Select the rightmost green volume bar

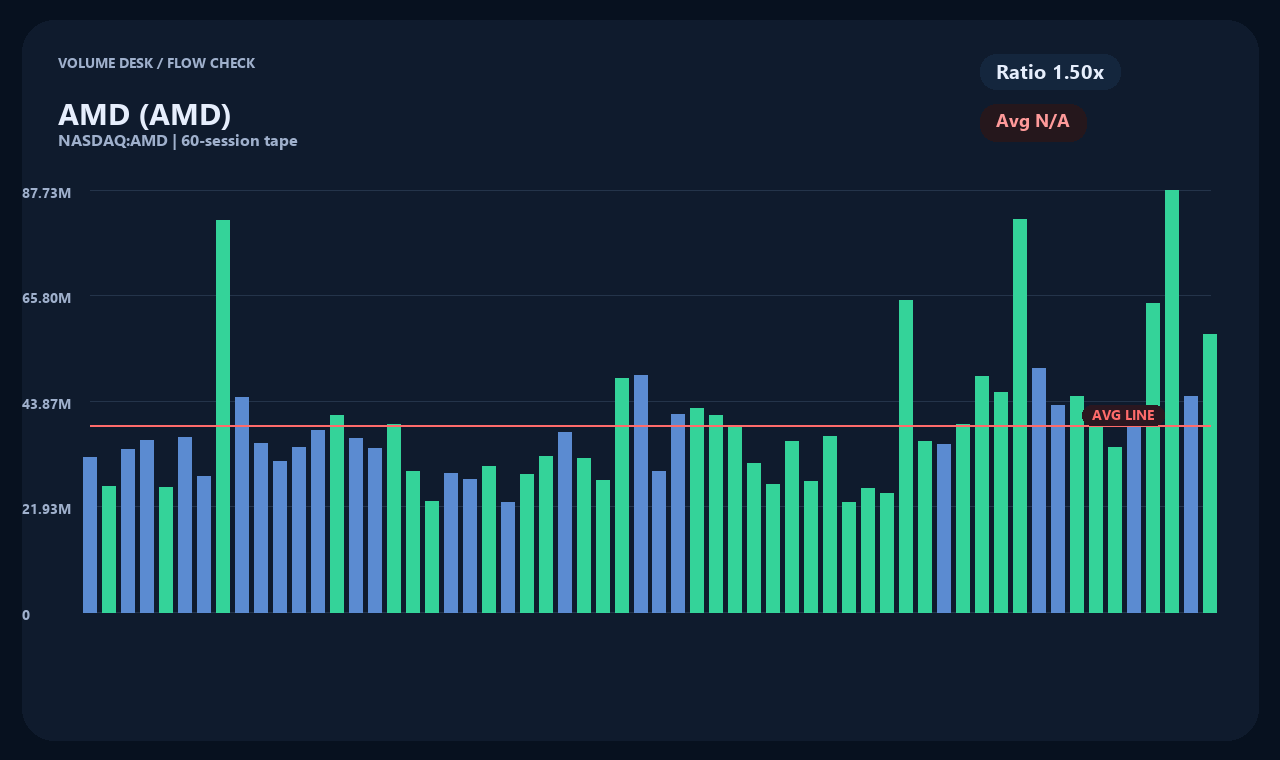point(1210,473)
